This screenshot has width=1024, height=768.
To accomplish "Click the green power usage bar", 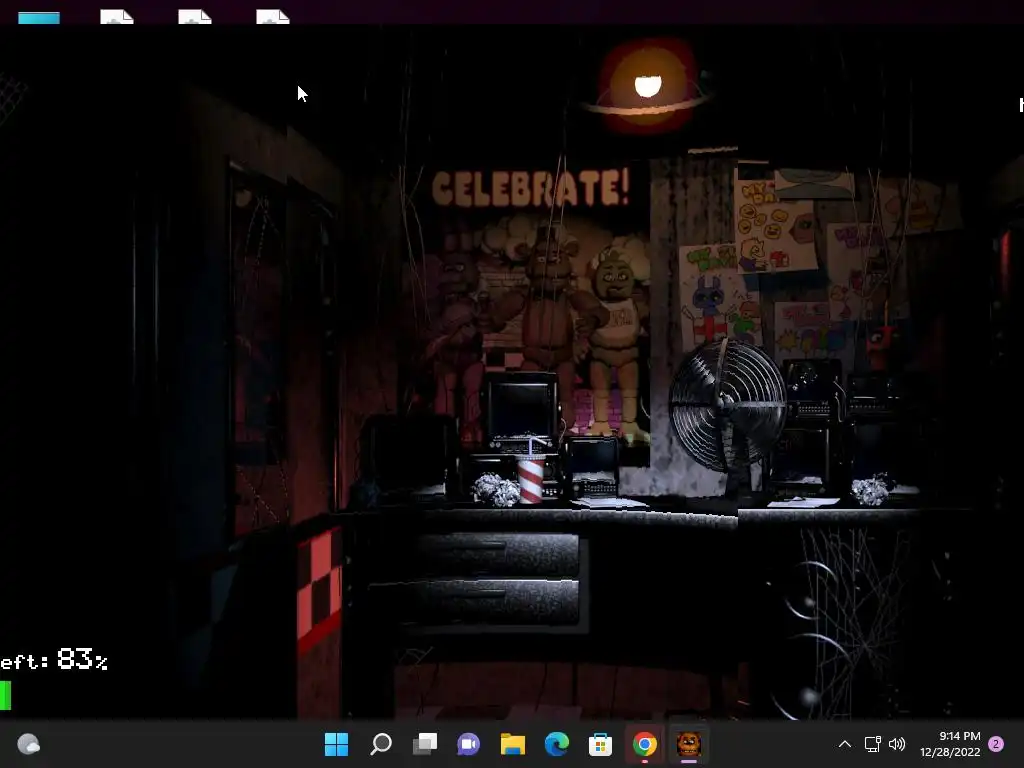I will 5,696.
